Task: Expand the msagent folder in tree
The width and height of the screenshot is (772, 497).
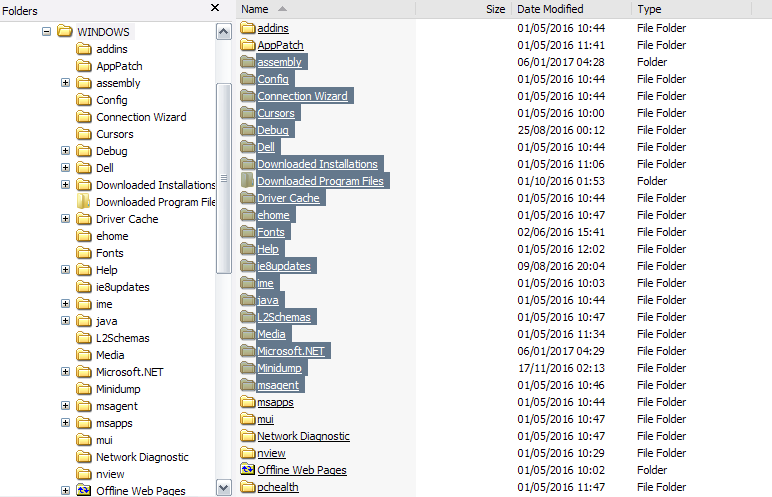Action: click(65, 405)
